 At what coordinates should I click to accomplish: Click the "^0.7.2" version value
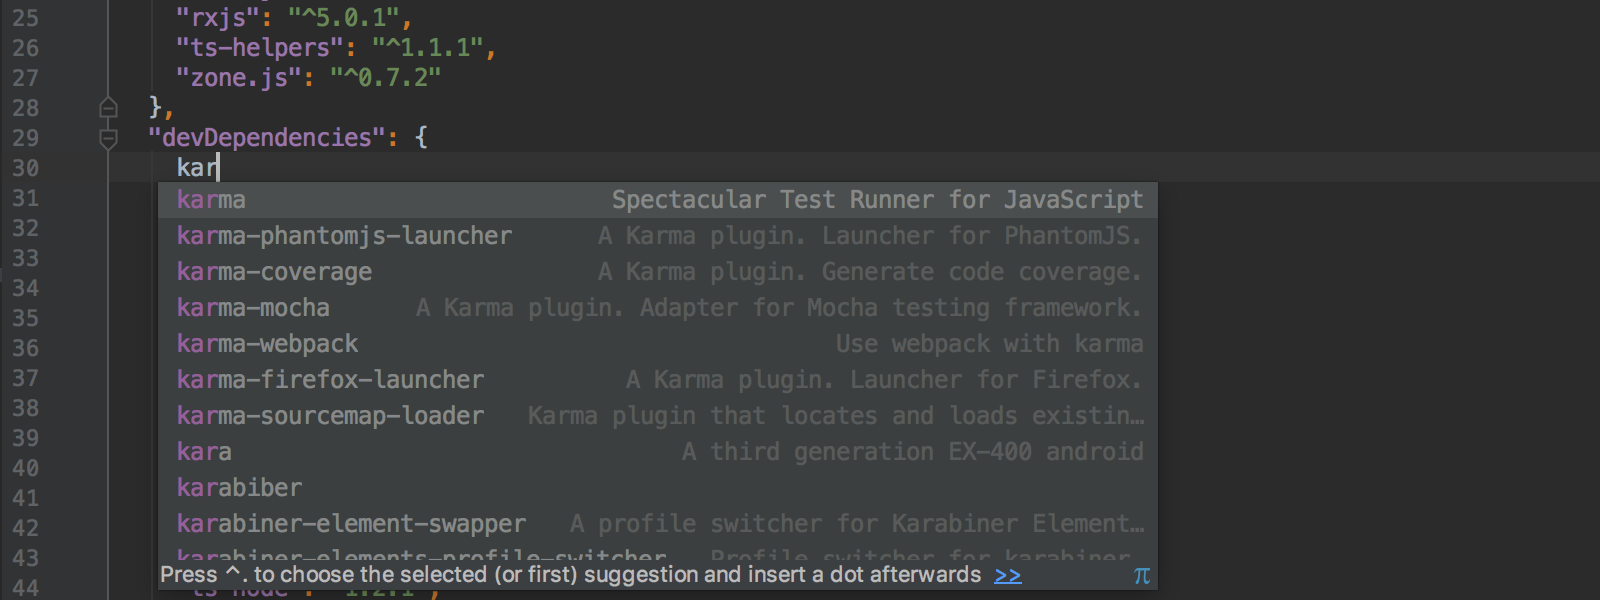385,78
